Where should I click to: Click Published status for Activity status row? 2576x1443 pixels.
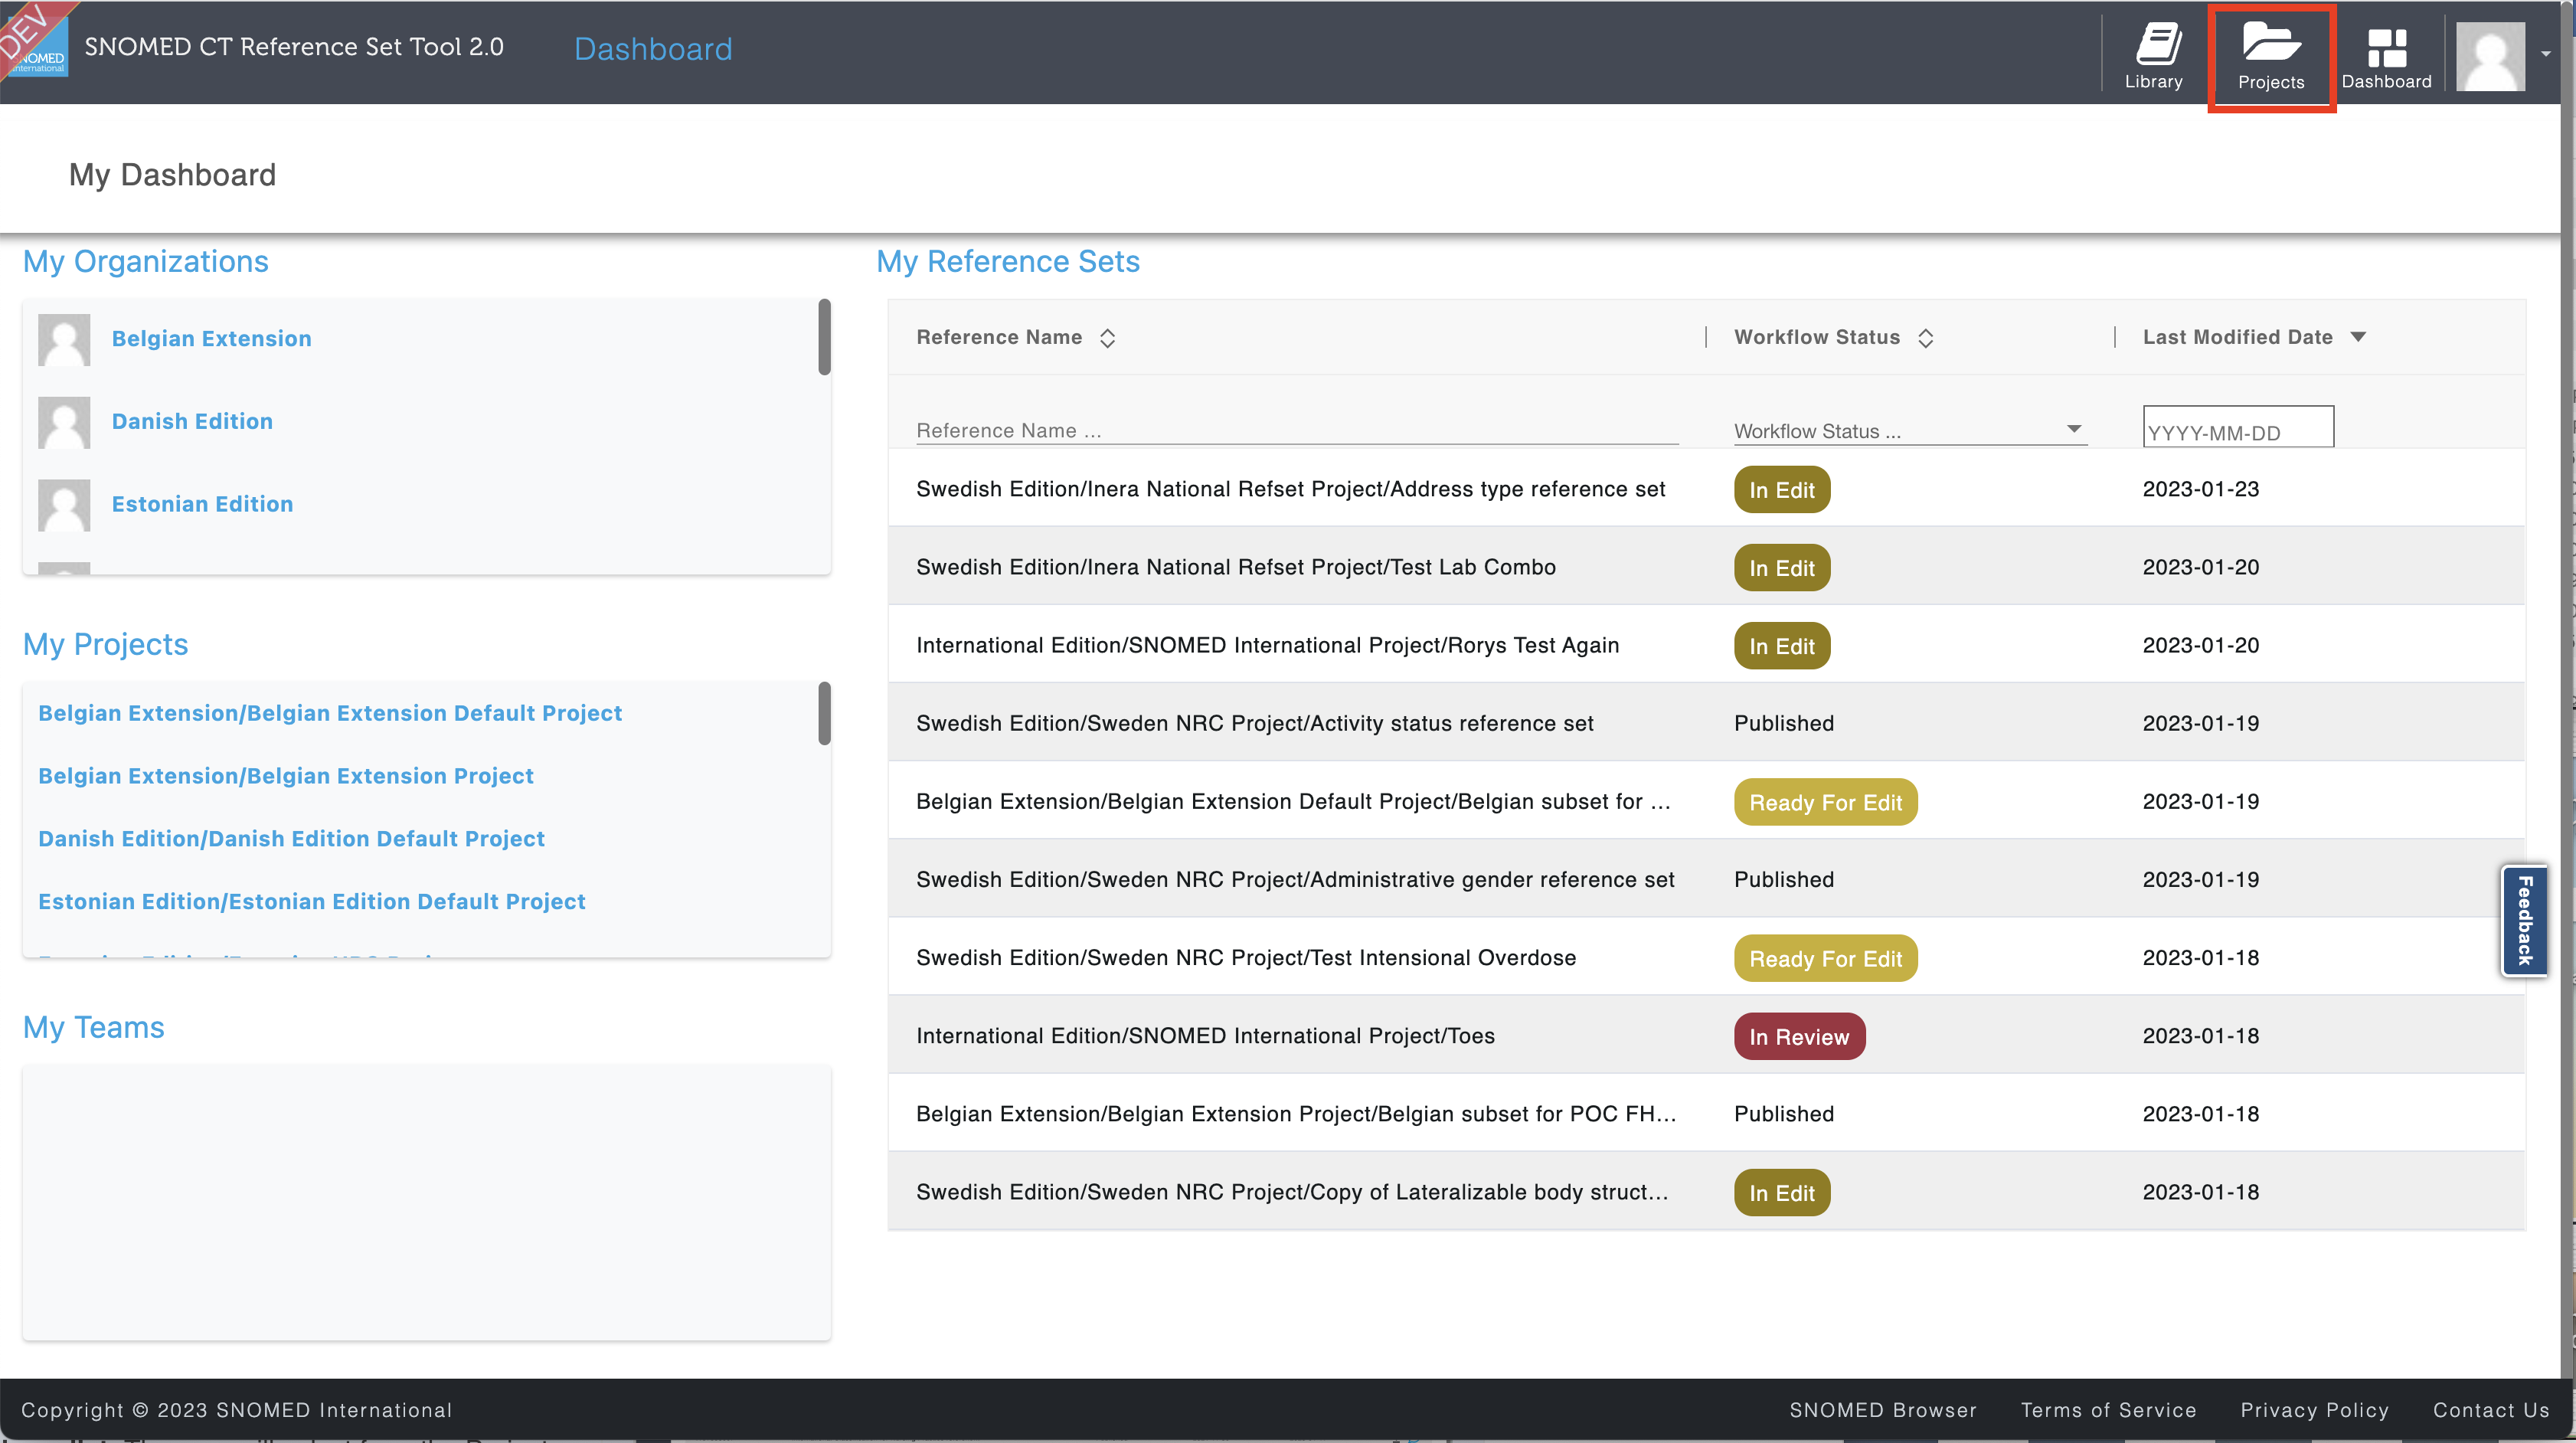click(1784, 723)
